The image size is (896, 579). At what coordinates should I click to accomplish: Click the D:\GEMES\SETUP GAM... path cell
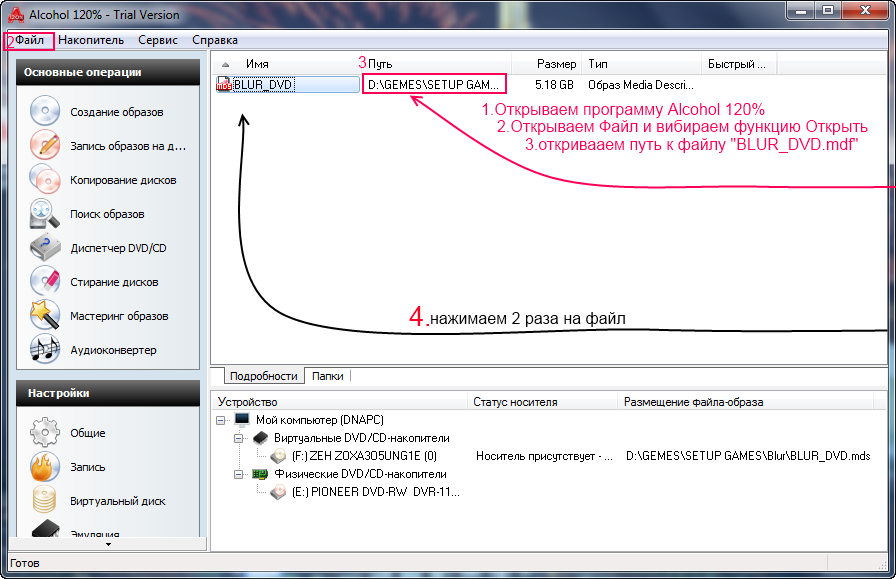tap(434, 85)
